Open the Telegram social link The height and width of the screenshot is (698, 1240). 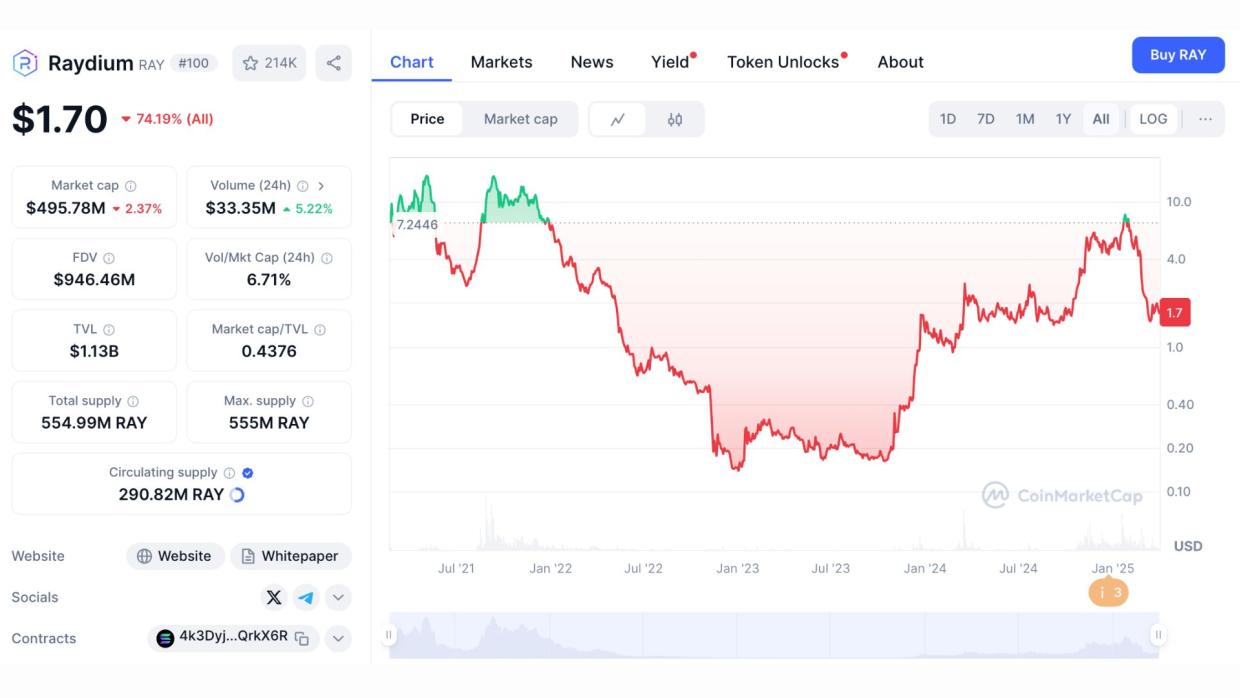[306, 598]
